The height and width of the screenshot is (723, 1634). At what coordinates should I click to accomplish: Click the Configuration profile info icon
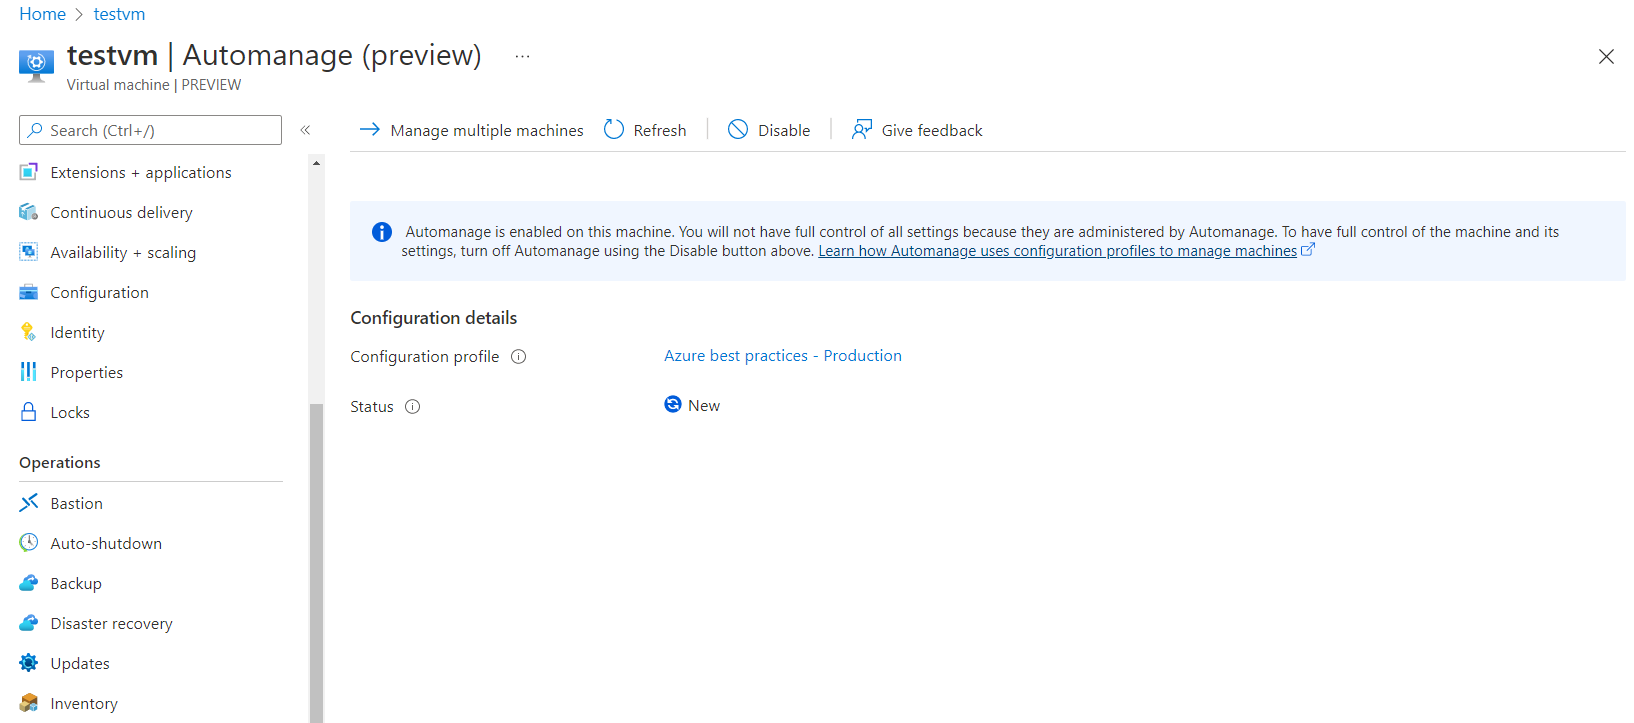point(519,357)
